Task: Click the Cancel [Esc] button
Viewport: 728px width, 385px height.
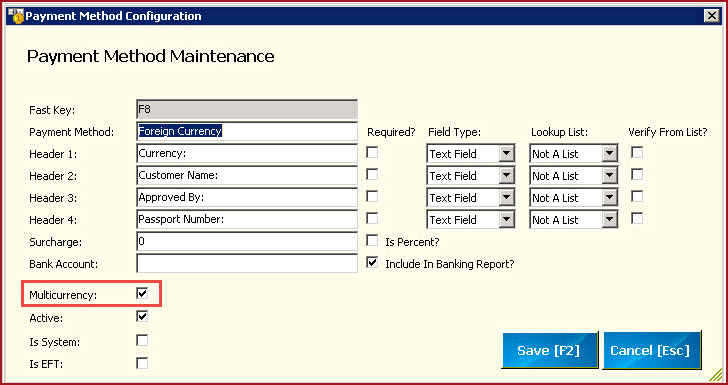Action: 651,350
